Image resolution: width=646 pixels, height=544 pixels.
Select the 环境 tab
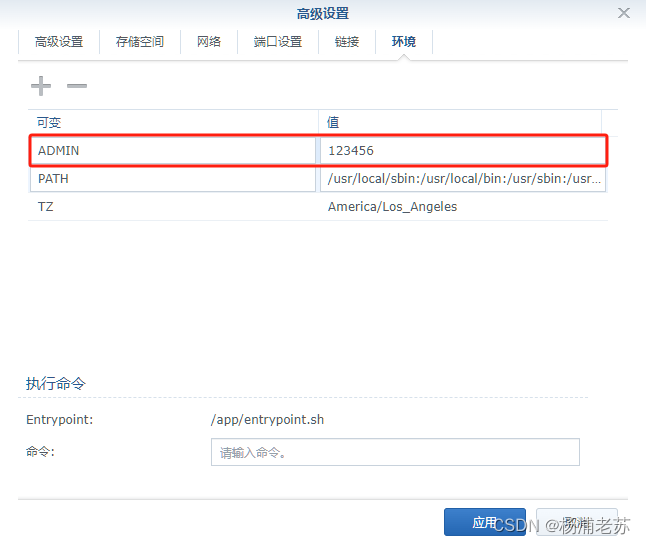(x=404, y=42)
